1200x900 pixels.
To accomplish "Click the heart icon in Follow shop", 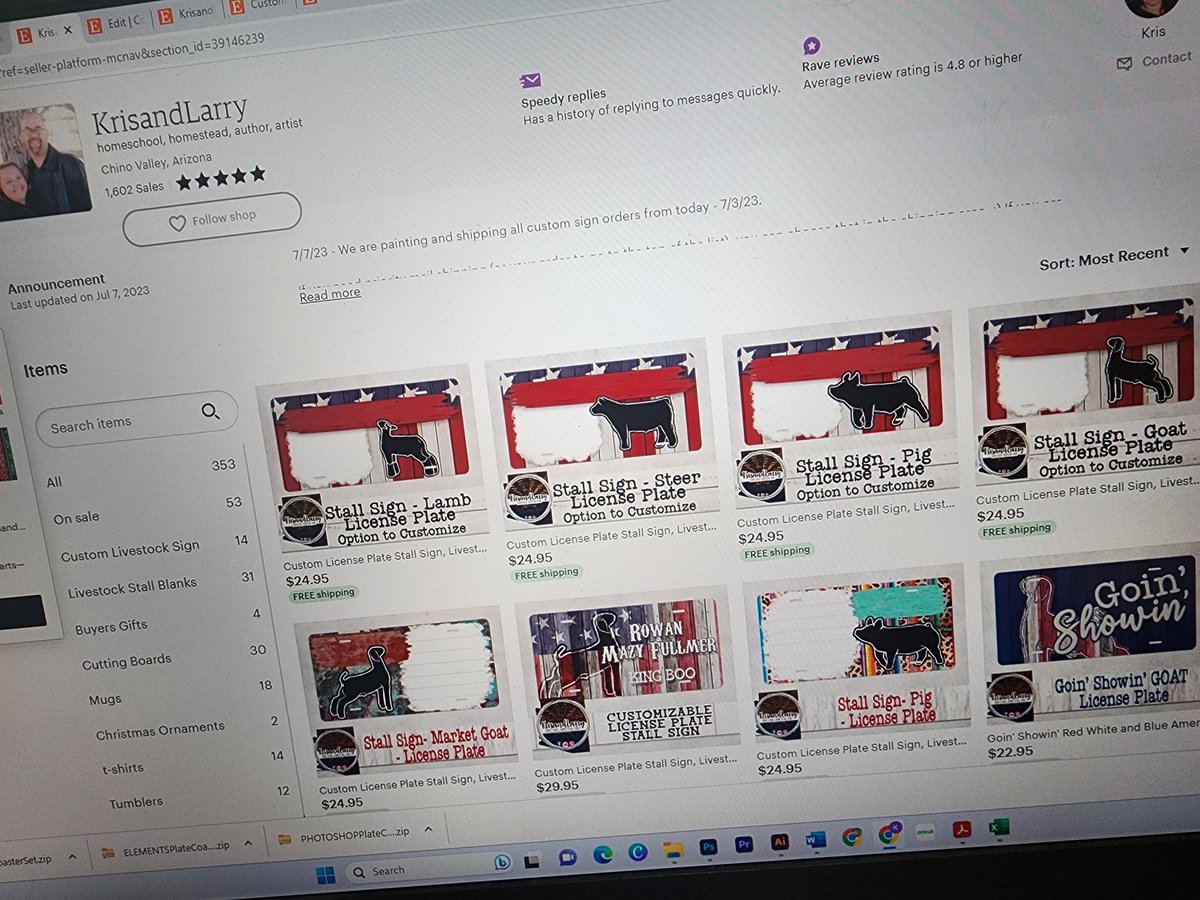I will 177,224.
